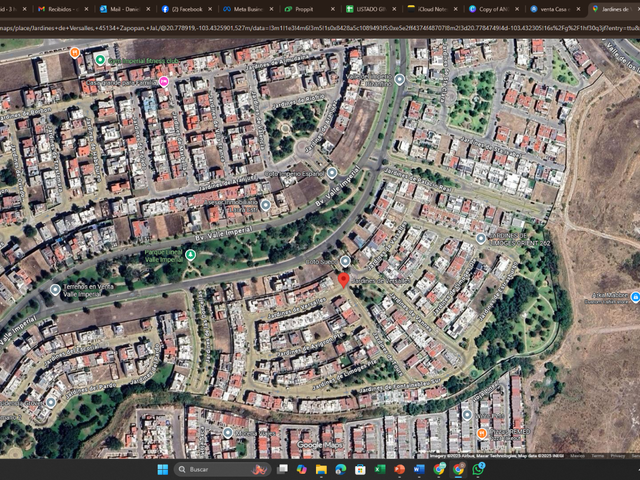Switch to the Mail - Daniel tab
The image size is (640, 480).
pos(124,9)
